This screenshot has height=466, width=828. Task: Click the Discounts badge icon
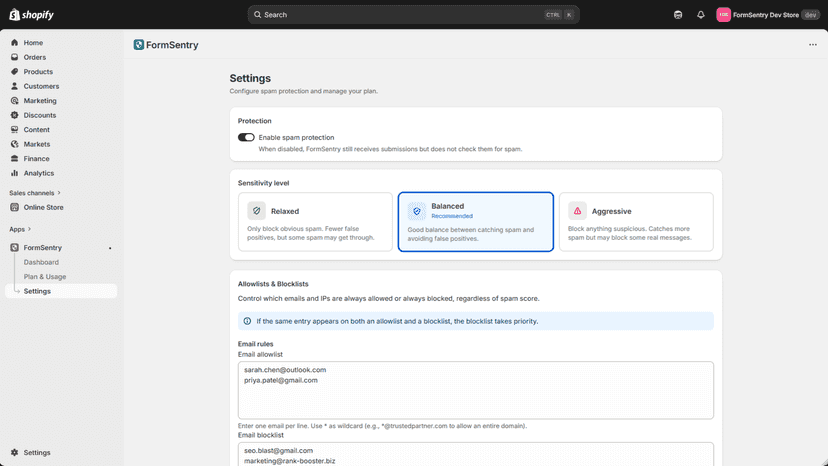(x=14, y=115)
